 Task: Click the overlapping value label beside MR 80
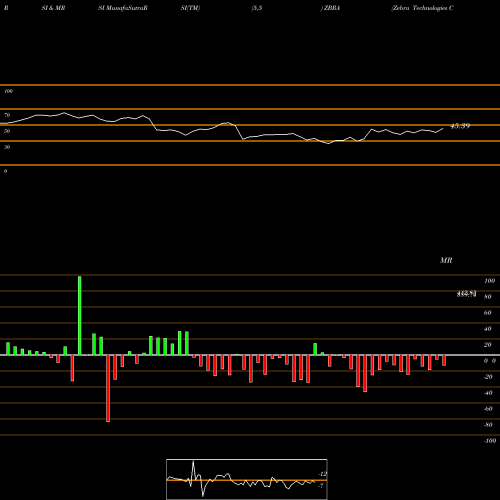(x=466, y=294)
